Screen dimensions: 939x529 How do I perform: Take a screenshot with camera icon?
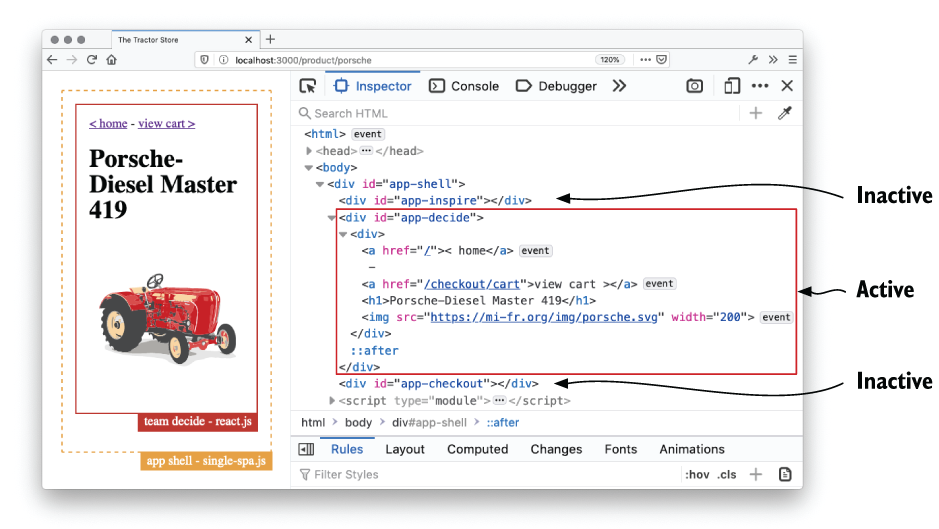695,86
